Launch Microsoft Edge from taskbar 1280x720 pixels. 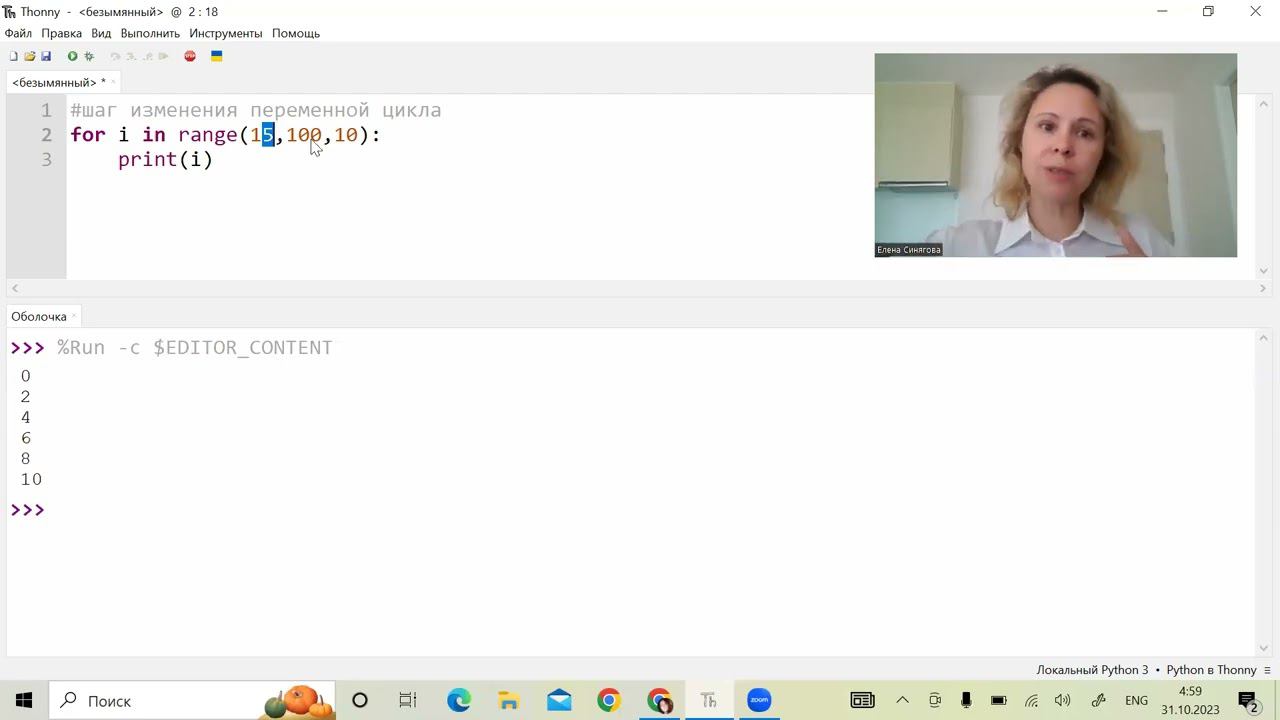pos(459,700)
